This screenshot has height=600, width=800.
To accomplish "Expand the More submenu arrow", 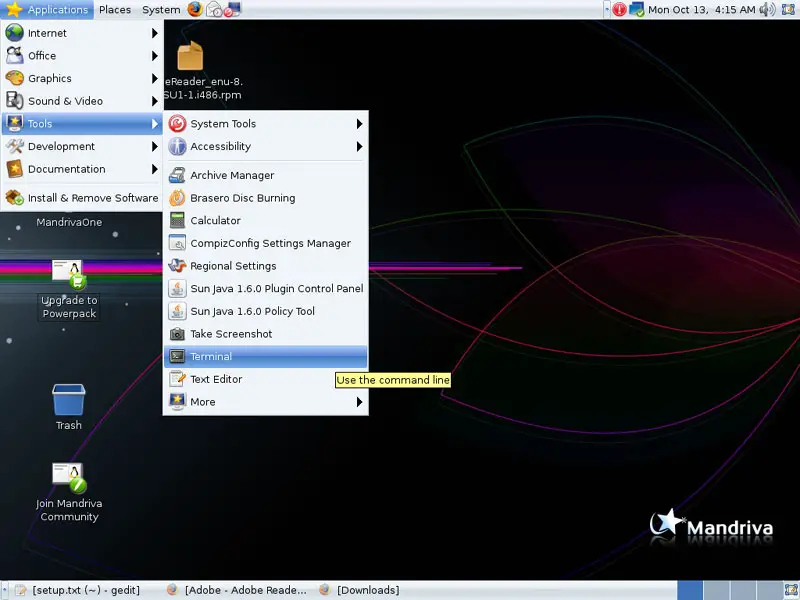I will click(359, 402).
